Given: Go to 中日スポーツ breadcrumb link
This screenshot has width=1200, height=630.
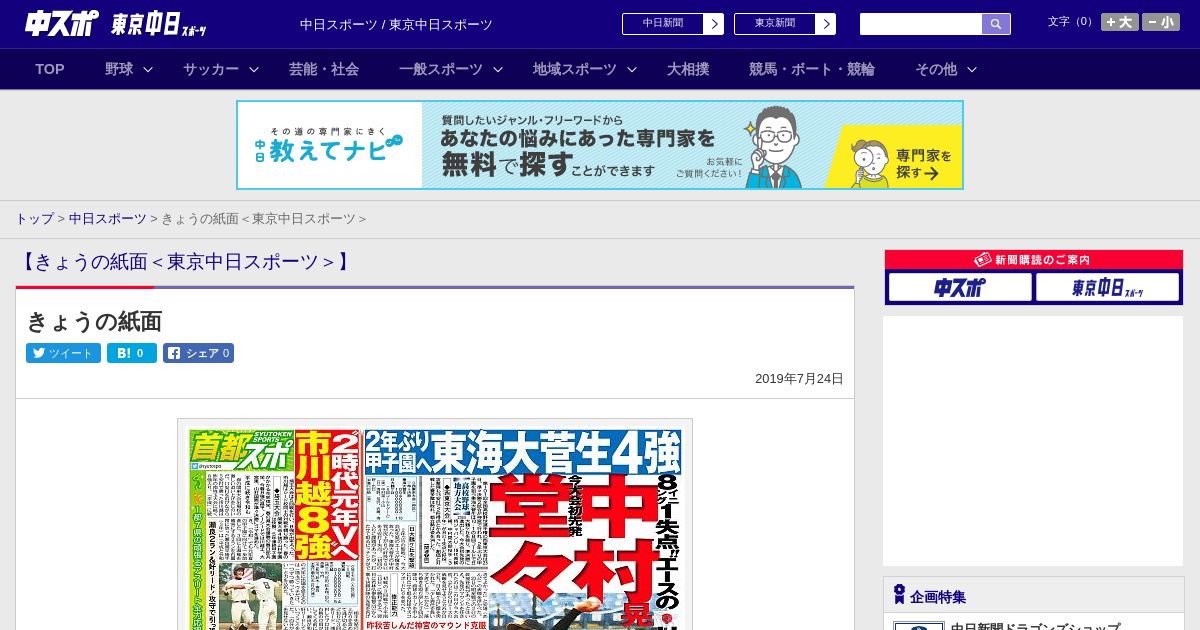Looking at the screenshot, I should pyautogui.click(x=108, y=218).
